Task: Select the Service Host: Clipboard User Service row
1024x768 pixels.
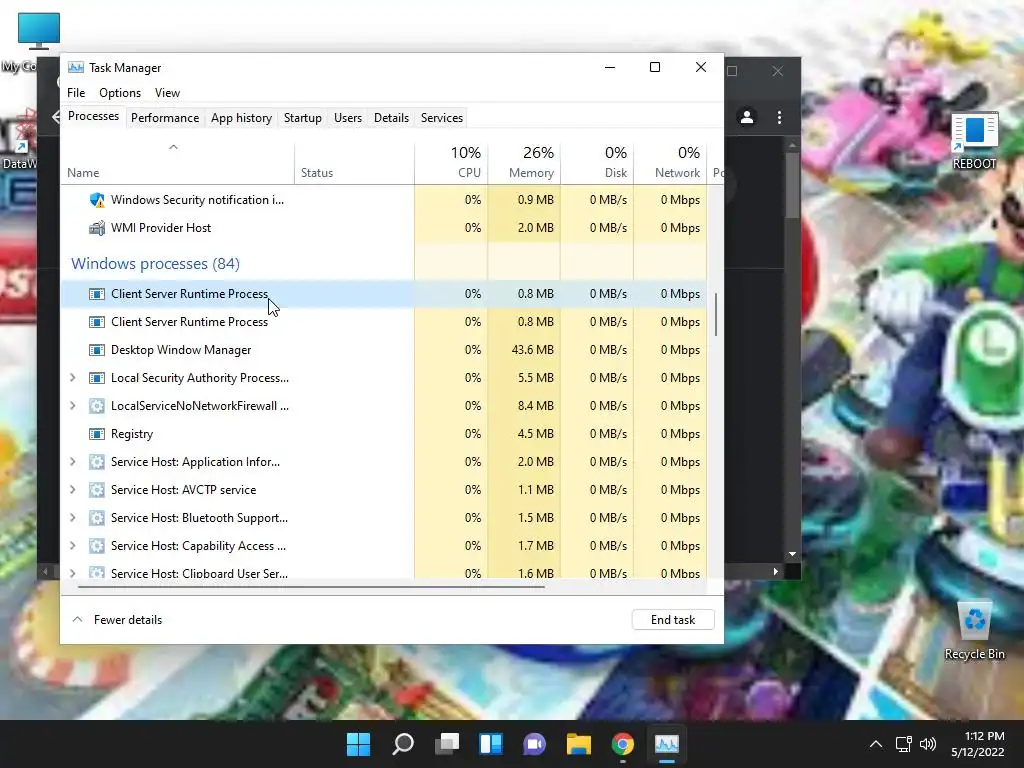Action: (x=383, y=571)
